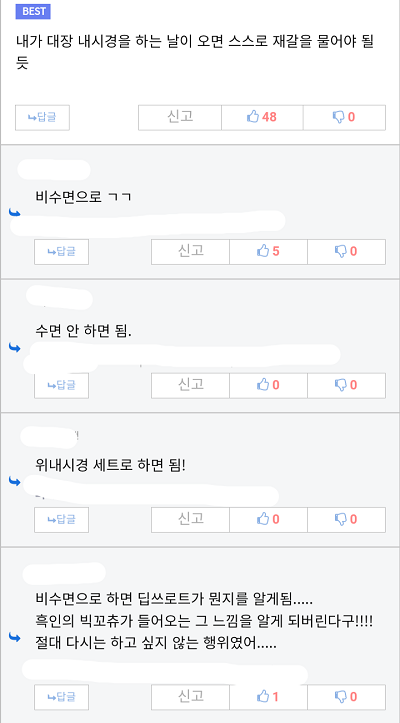Downvote the reply '위내시경 세트로 하면 됨!'
Screen dimensions: 400x723
[x=346, y=520]
